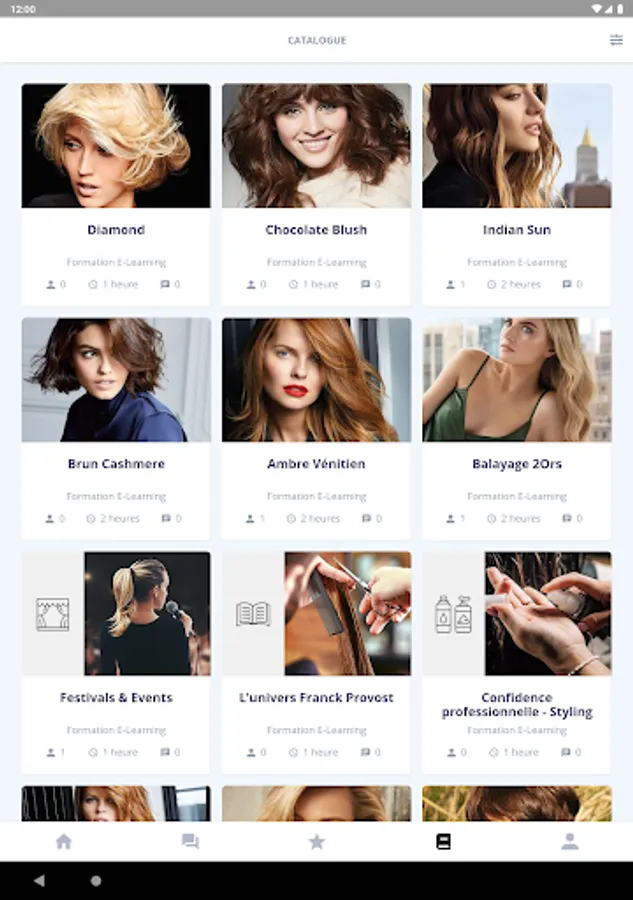The height and width of the screenshot is (900, 633).
Task: Click the open book icon on L'univers card
Action: (x=253, y=614)
